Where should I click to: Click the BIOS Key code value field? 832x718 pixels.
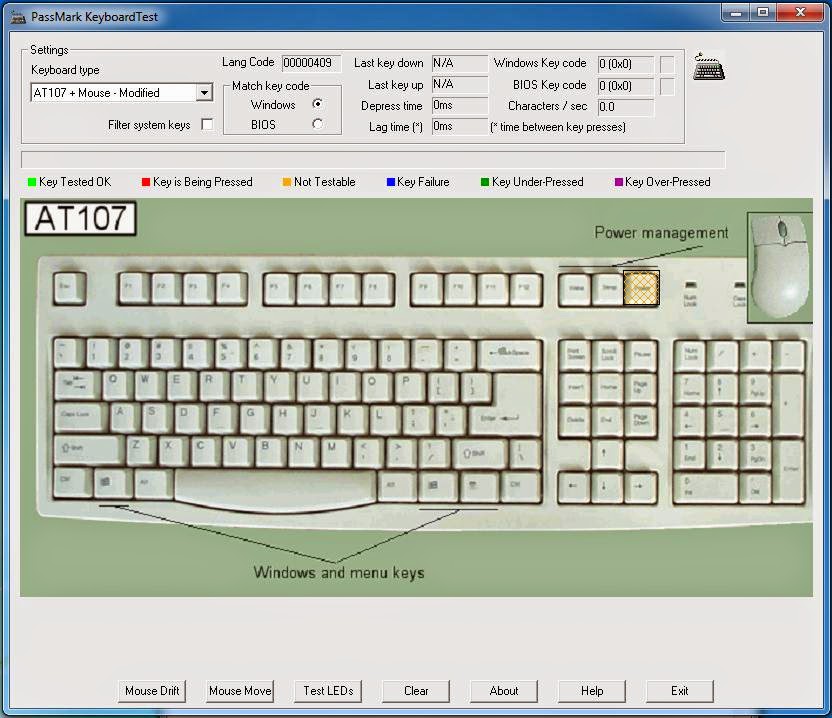click(x=626, y=86)
